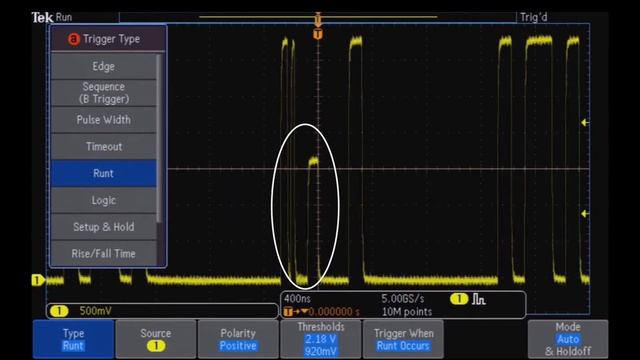Click the channel 1 ground reference marker
This screenshot has height=360, width=640.
38,280
